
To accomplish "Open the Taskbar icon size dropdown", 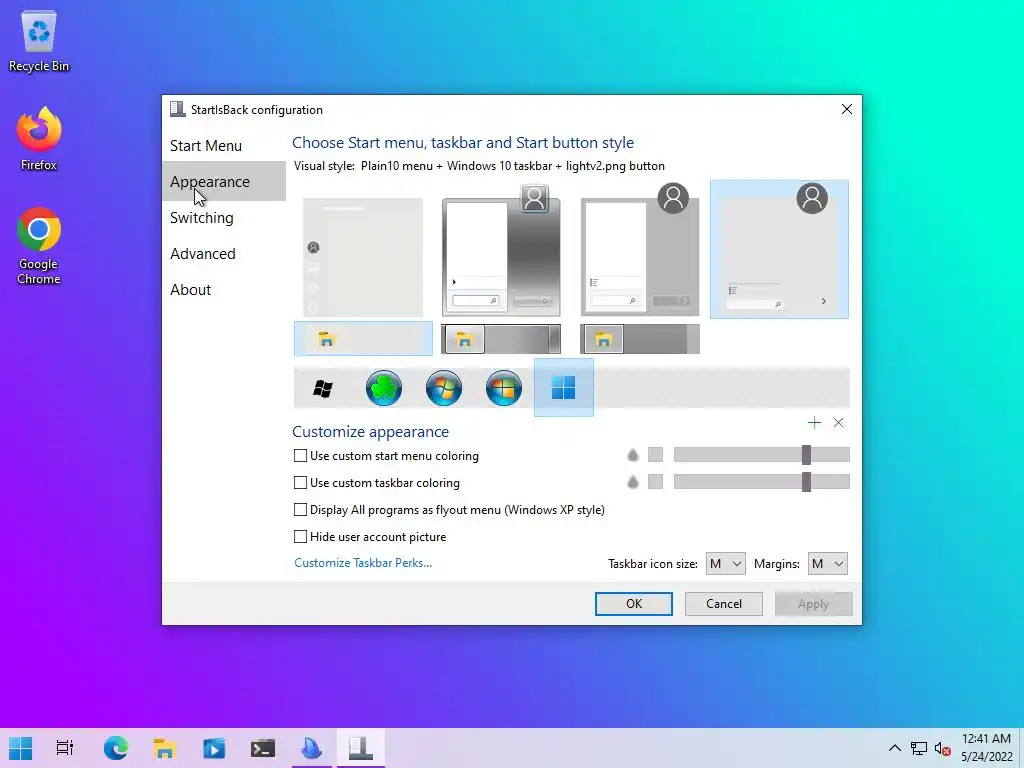I will point(726,564).
